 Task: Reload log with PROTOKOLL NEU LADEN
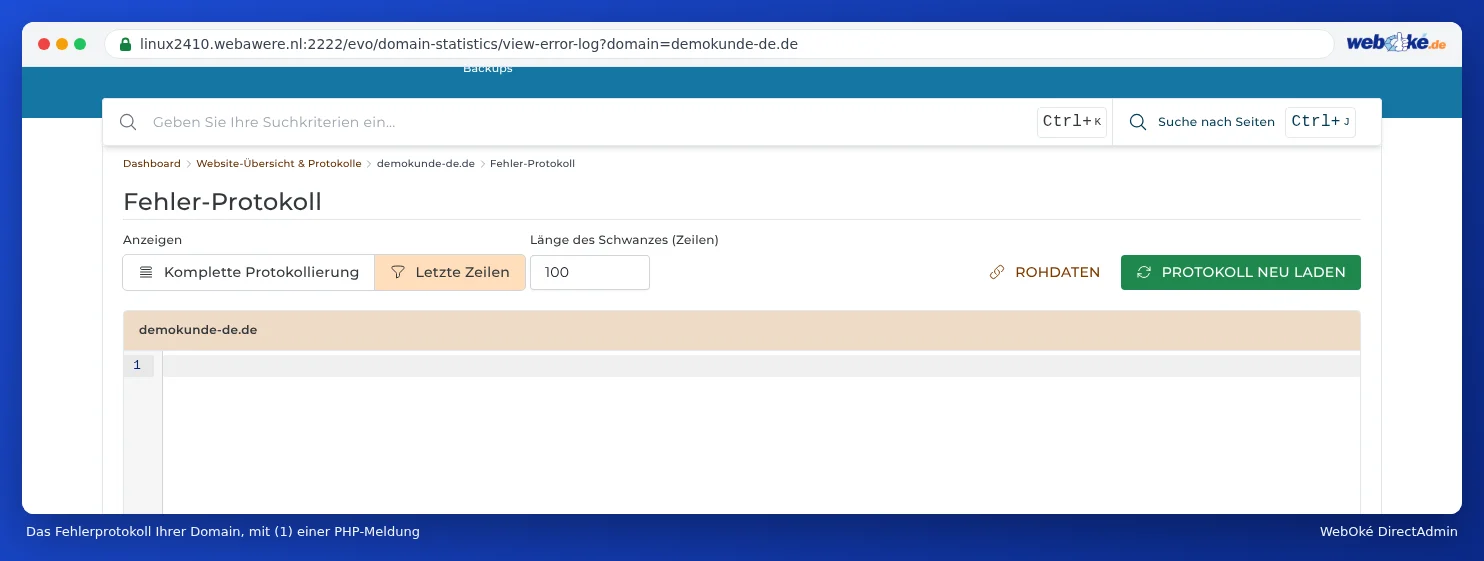1241,272
